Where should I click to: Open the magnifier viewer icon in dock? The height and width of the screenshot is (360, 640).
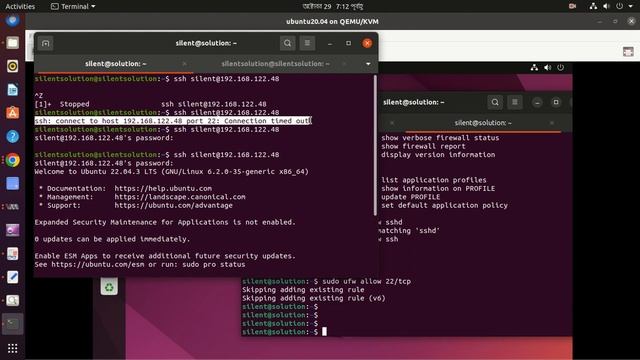pos(12,301)
